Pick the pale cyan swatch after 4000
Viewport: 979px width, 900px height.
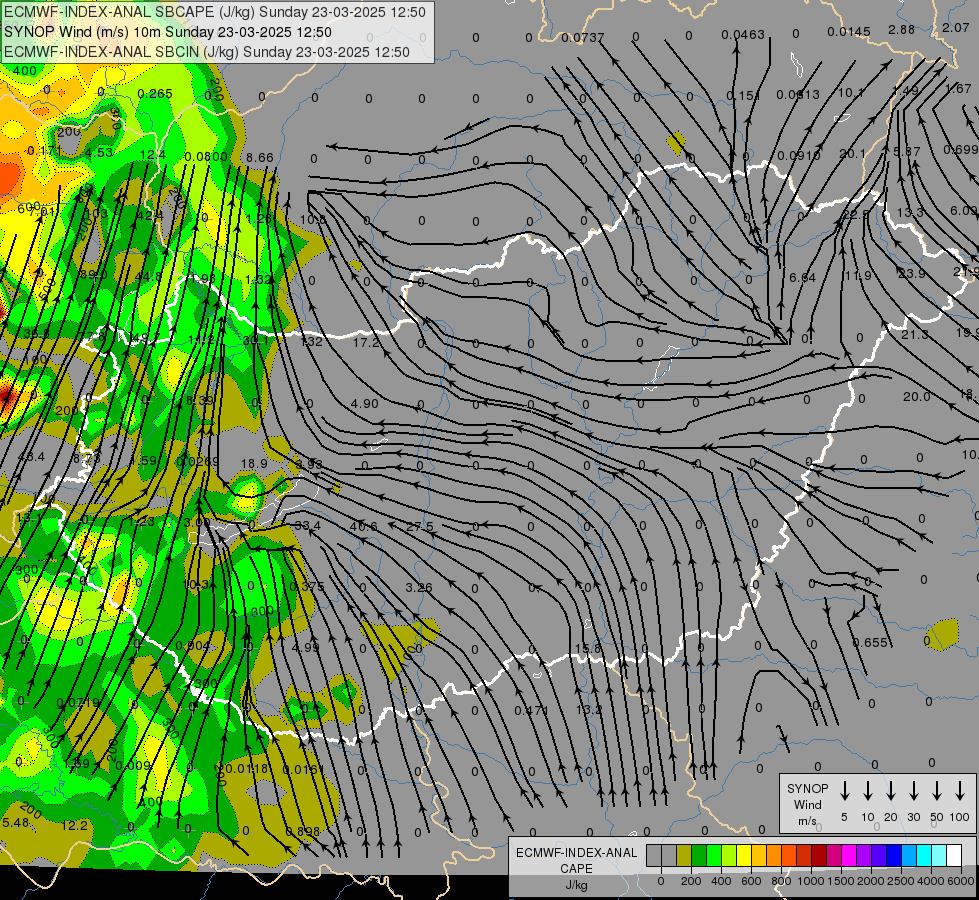click(x=938, y=855)
